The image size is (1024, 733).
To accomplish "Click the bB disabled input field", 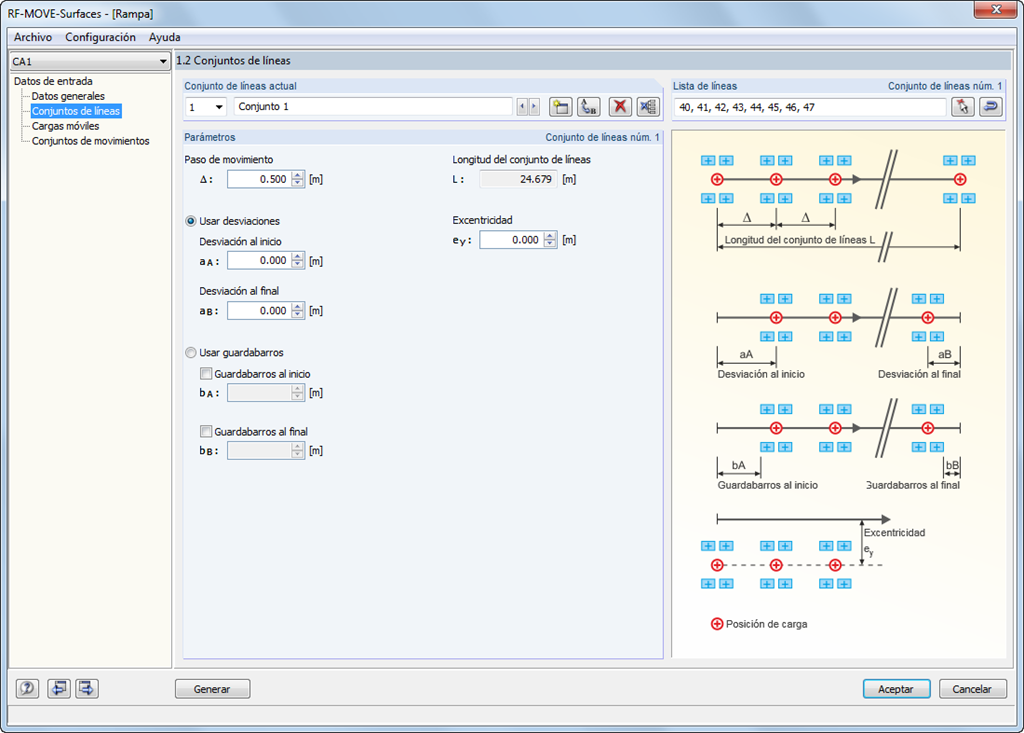I will pyautogui.click(x=266, y=450).
